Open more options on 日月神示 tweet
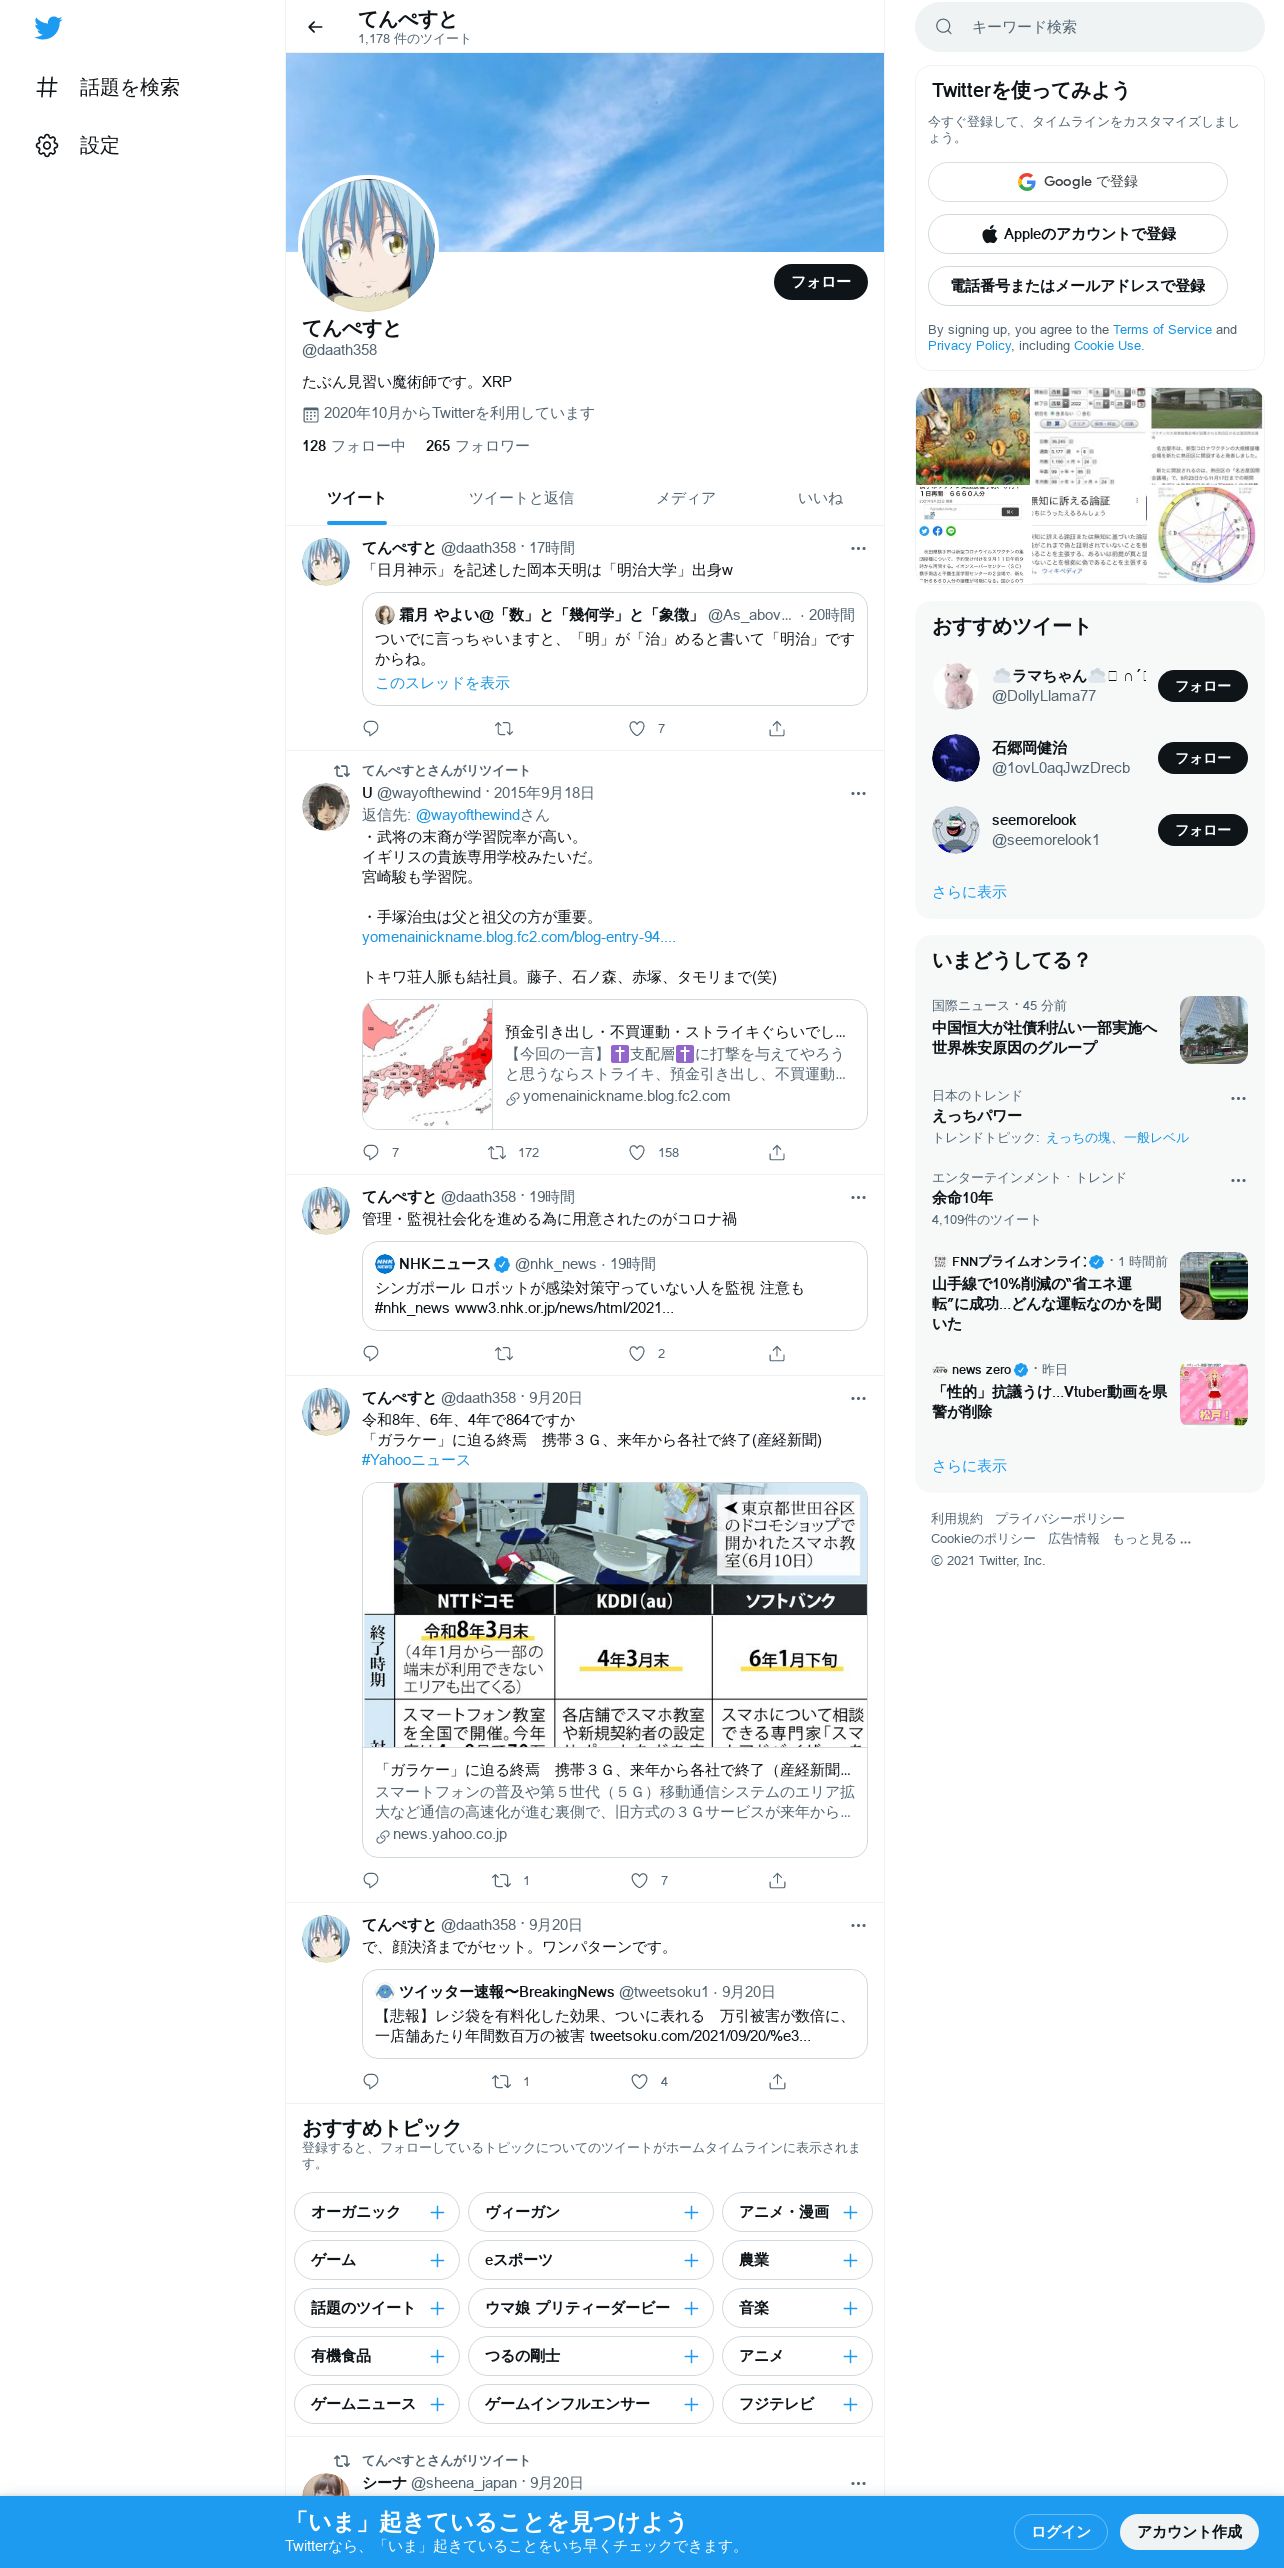This screenshot has width=1284, height=2568. 858,548
